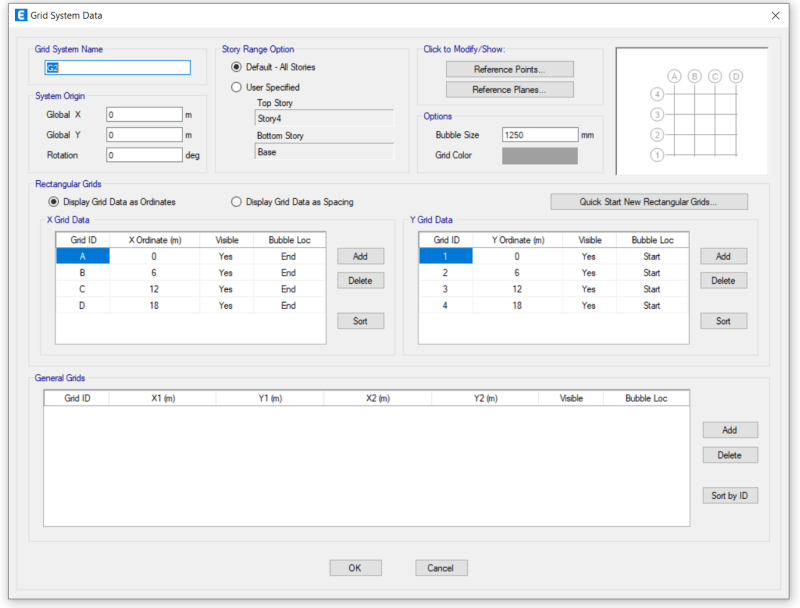Click X ordinate value 18
Image resolution: width=800 pixels, height=608 pixels.
pos(154,305)
